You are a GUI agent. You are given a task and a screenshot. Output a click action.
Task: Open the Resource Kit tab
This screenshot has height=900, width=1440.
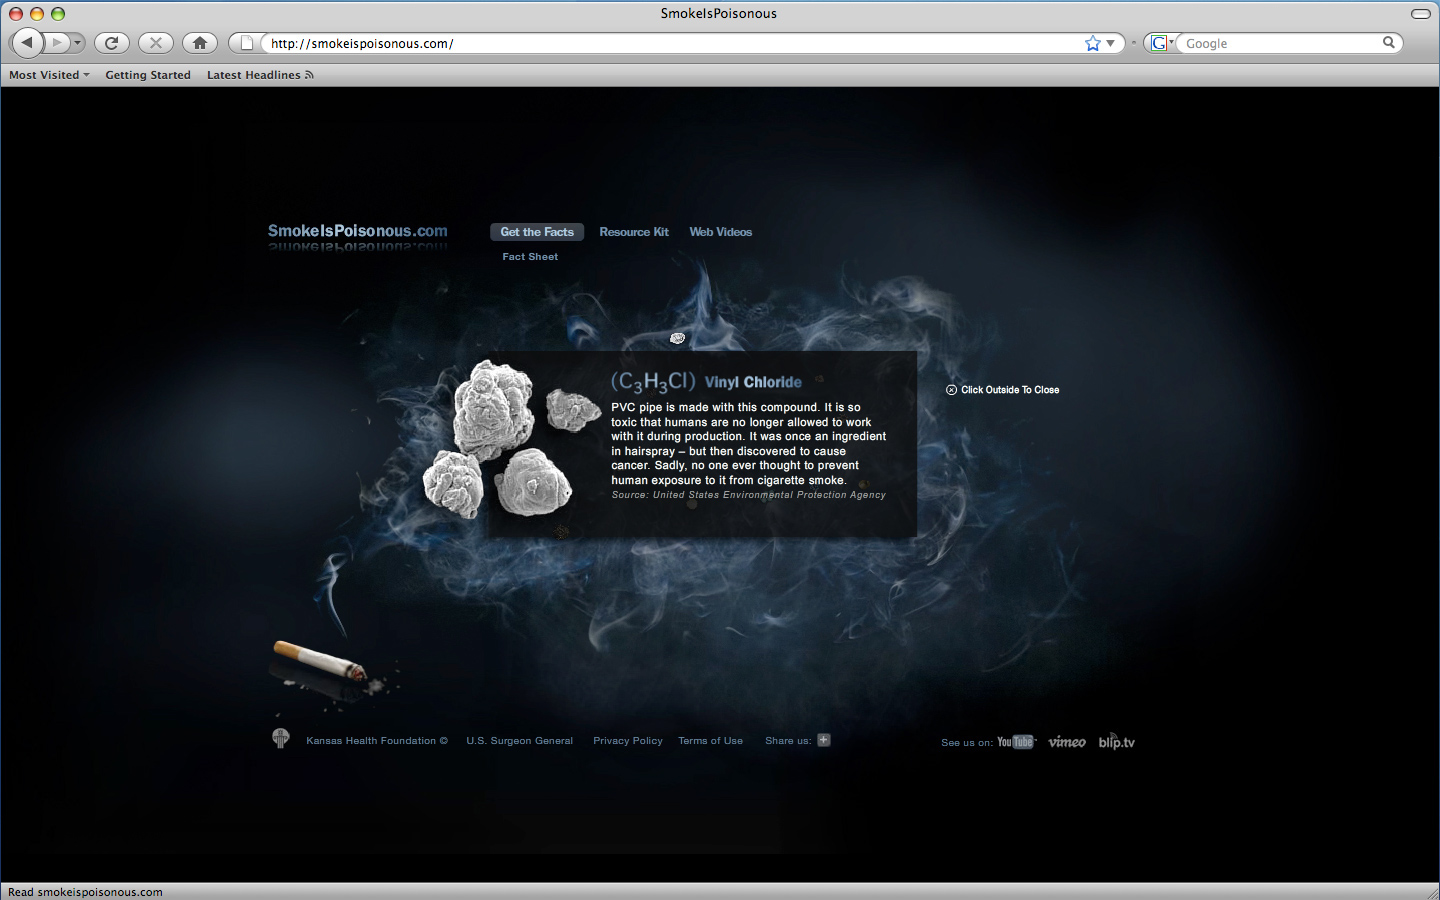634,232
